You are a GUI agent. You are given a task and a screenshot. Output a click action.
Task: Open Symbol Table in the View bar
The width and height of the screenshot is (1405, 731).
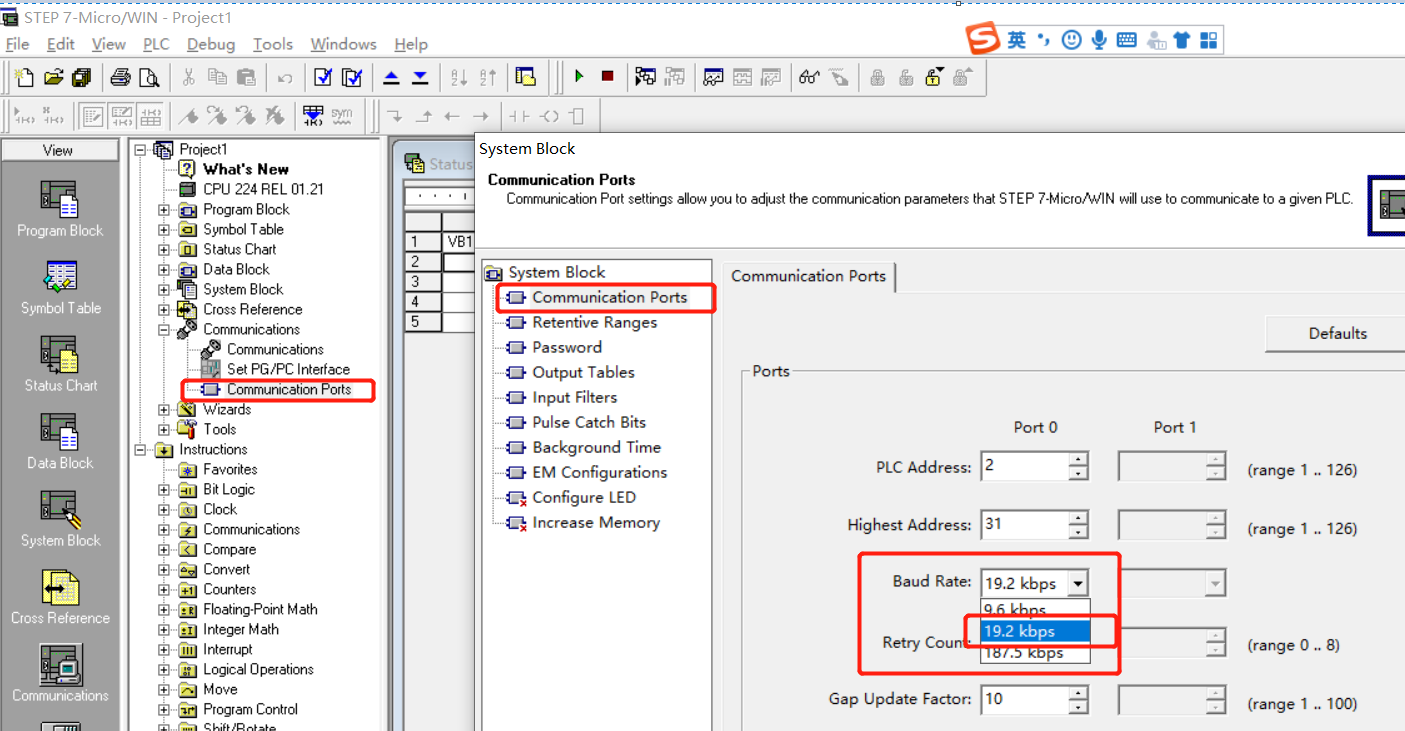[60, 287]
